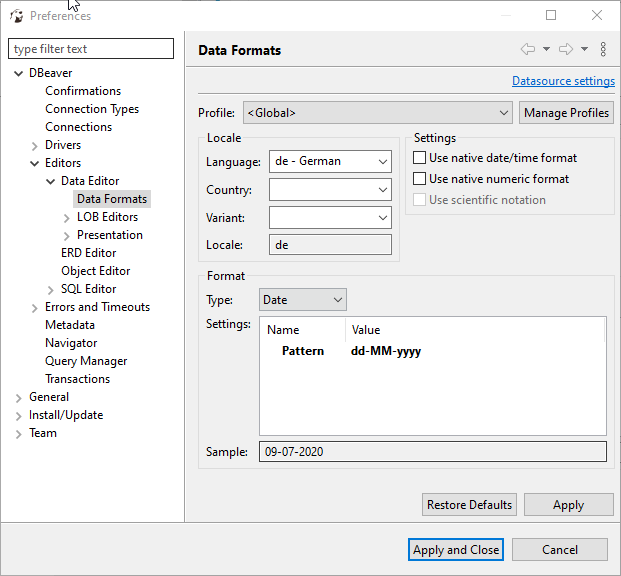This screenshot has height=576, width=621.
Task: Enable Use native date/time format
Action: pos(419,158)
